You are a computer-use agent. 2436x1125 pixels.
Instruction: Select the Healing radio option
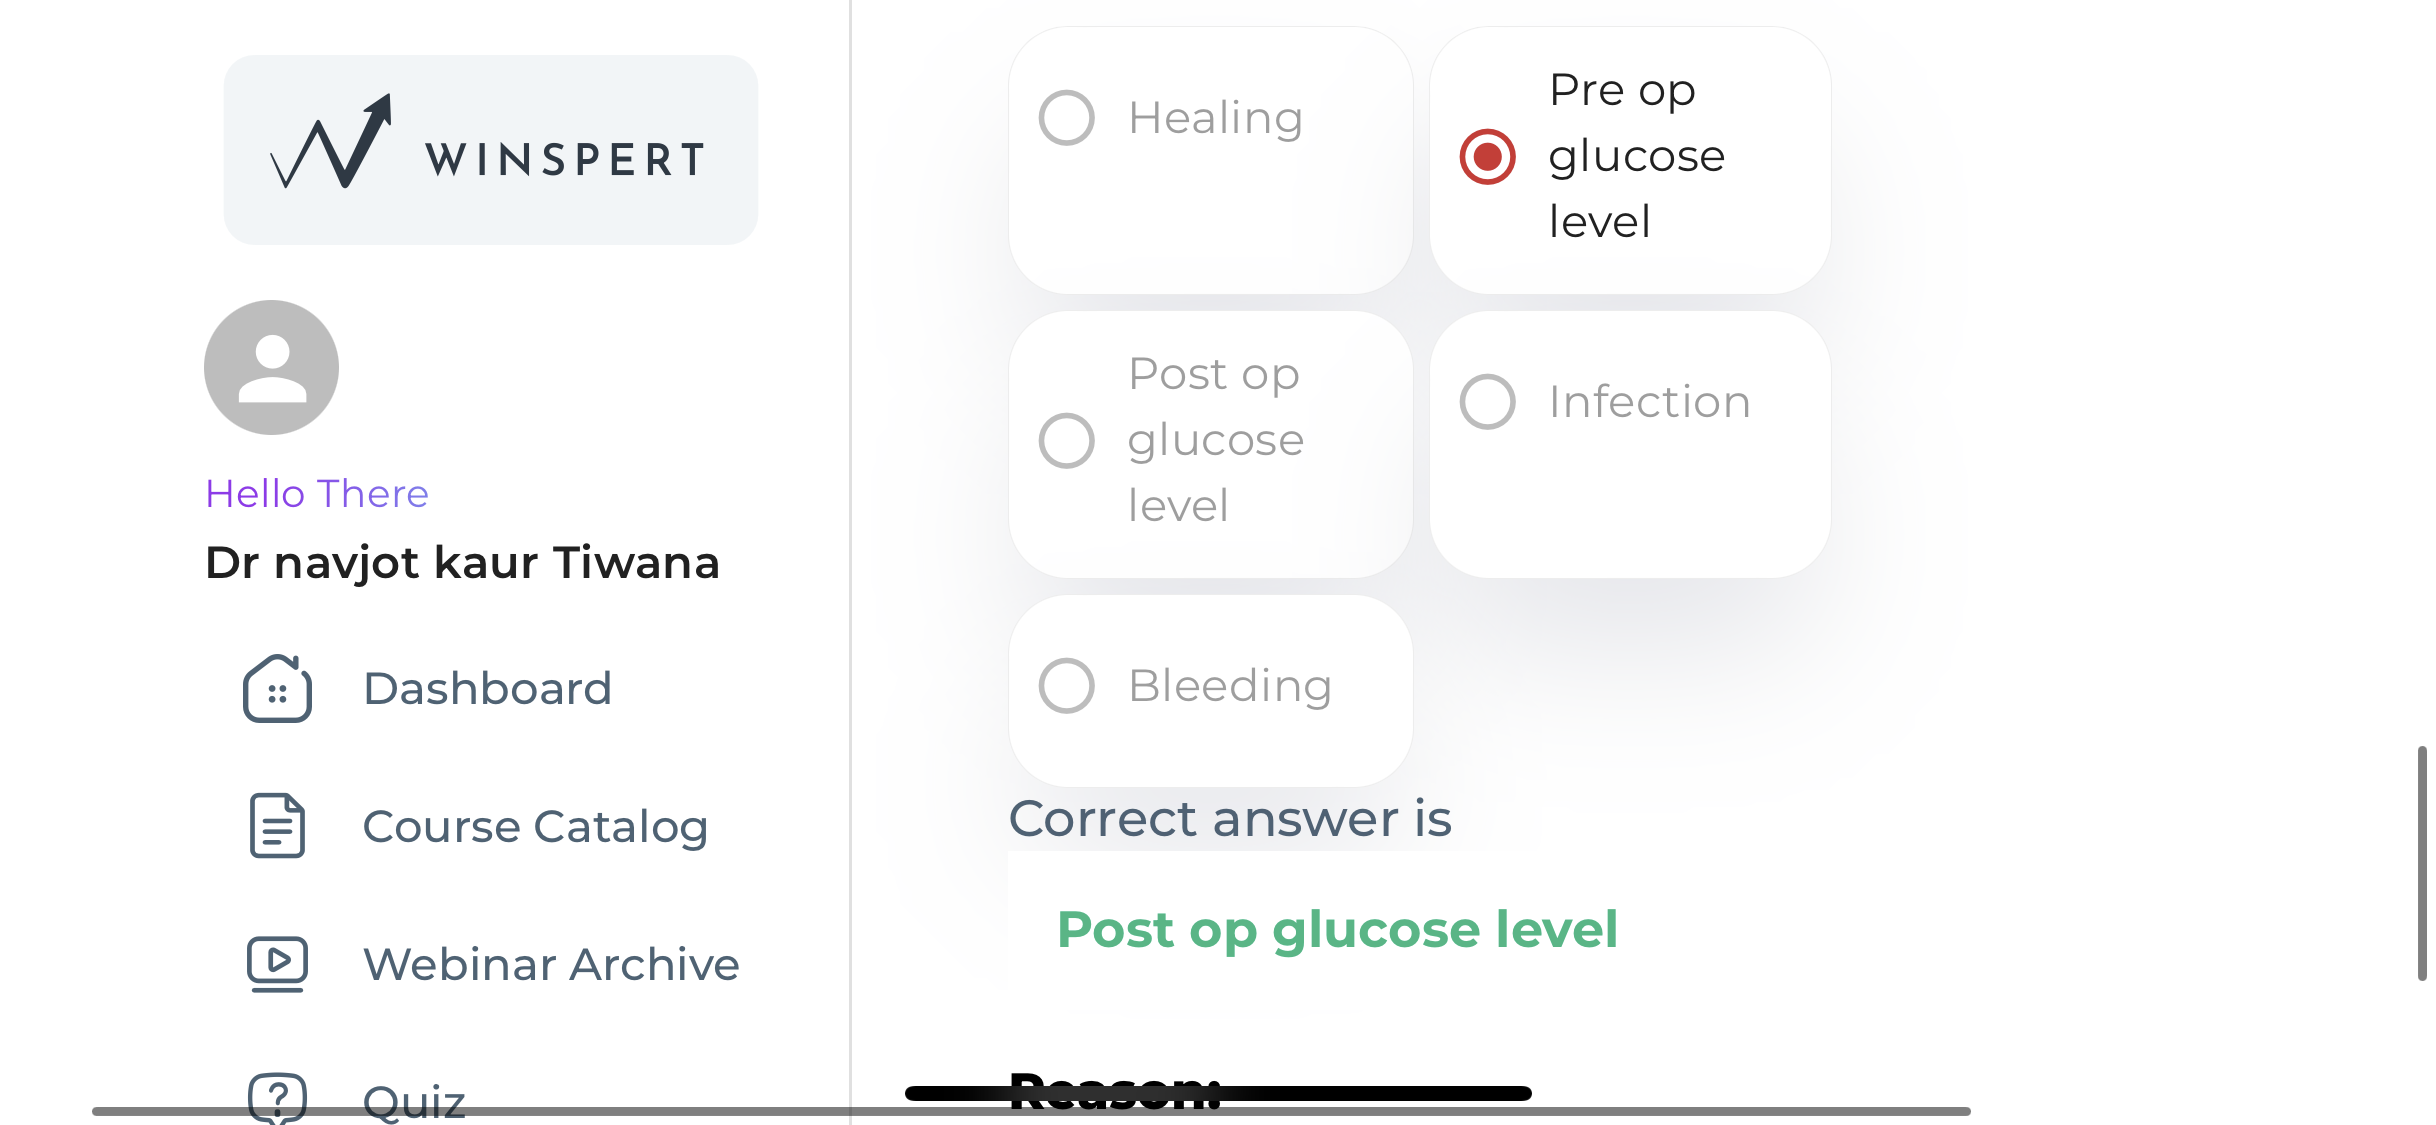pyautogui.click(x=1067, y=118)
